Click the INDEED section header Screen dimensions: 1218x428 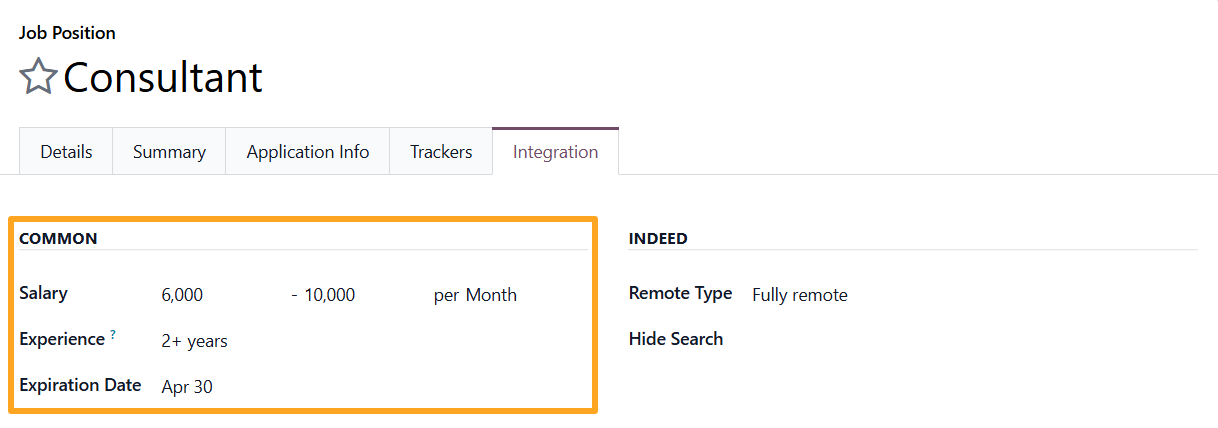[x=658, y=238]
